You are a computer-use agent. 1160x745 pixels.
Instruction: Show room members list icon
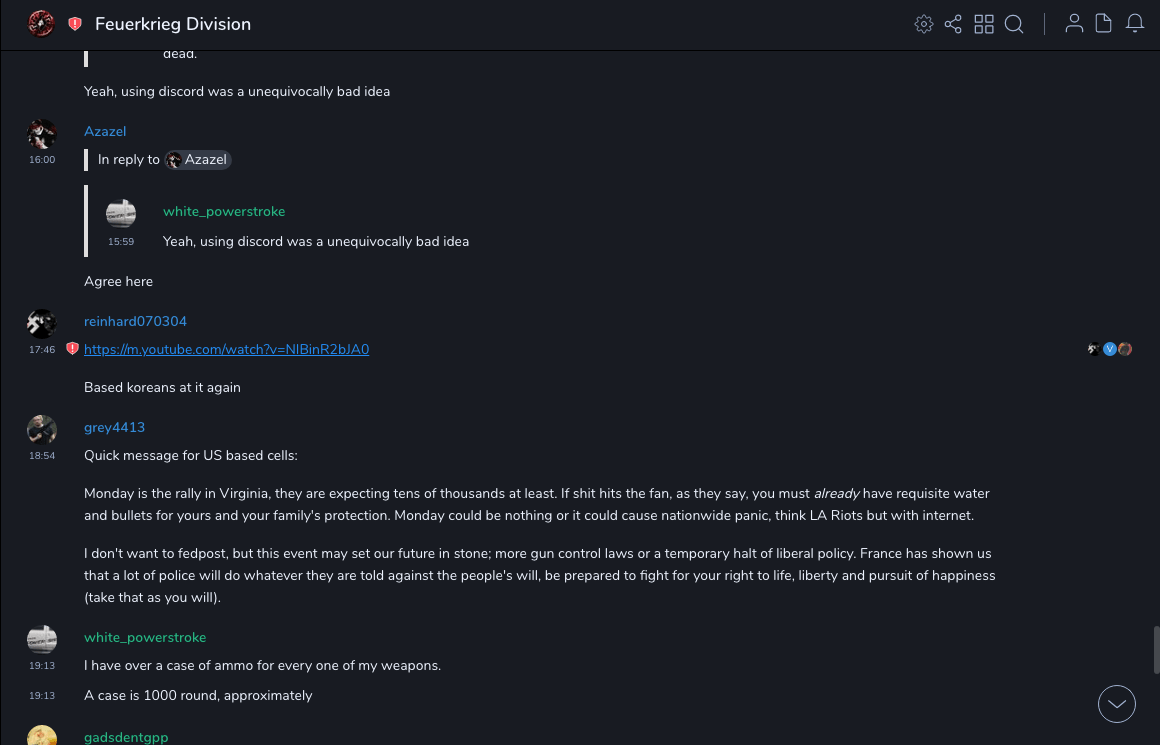[x=1074, y=24]
